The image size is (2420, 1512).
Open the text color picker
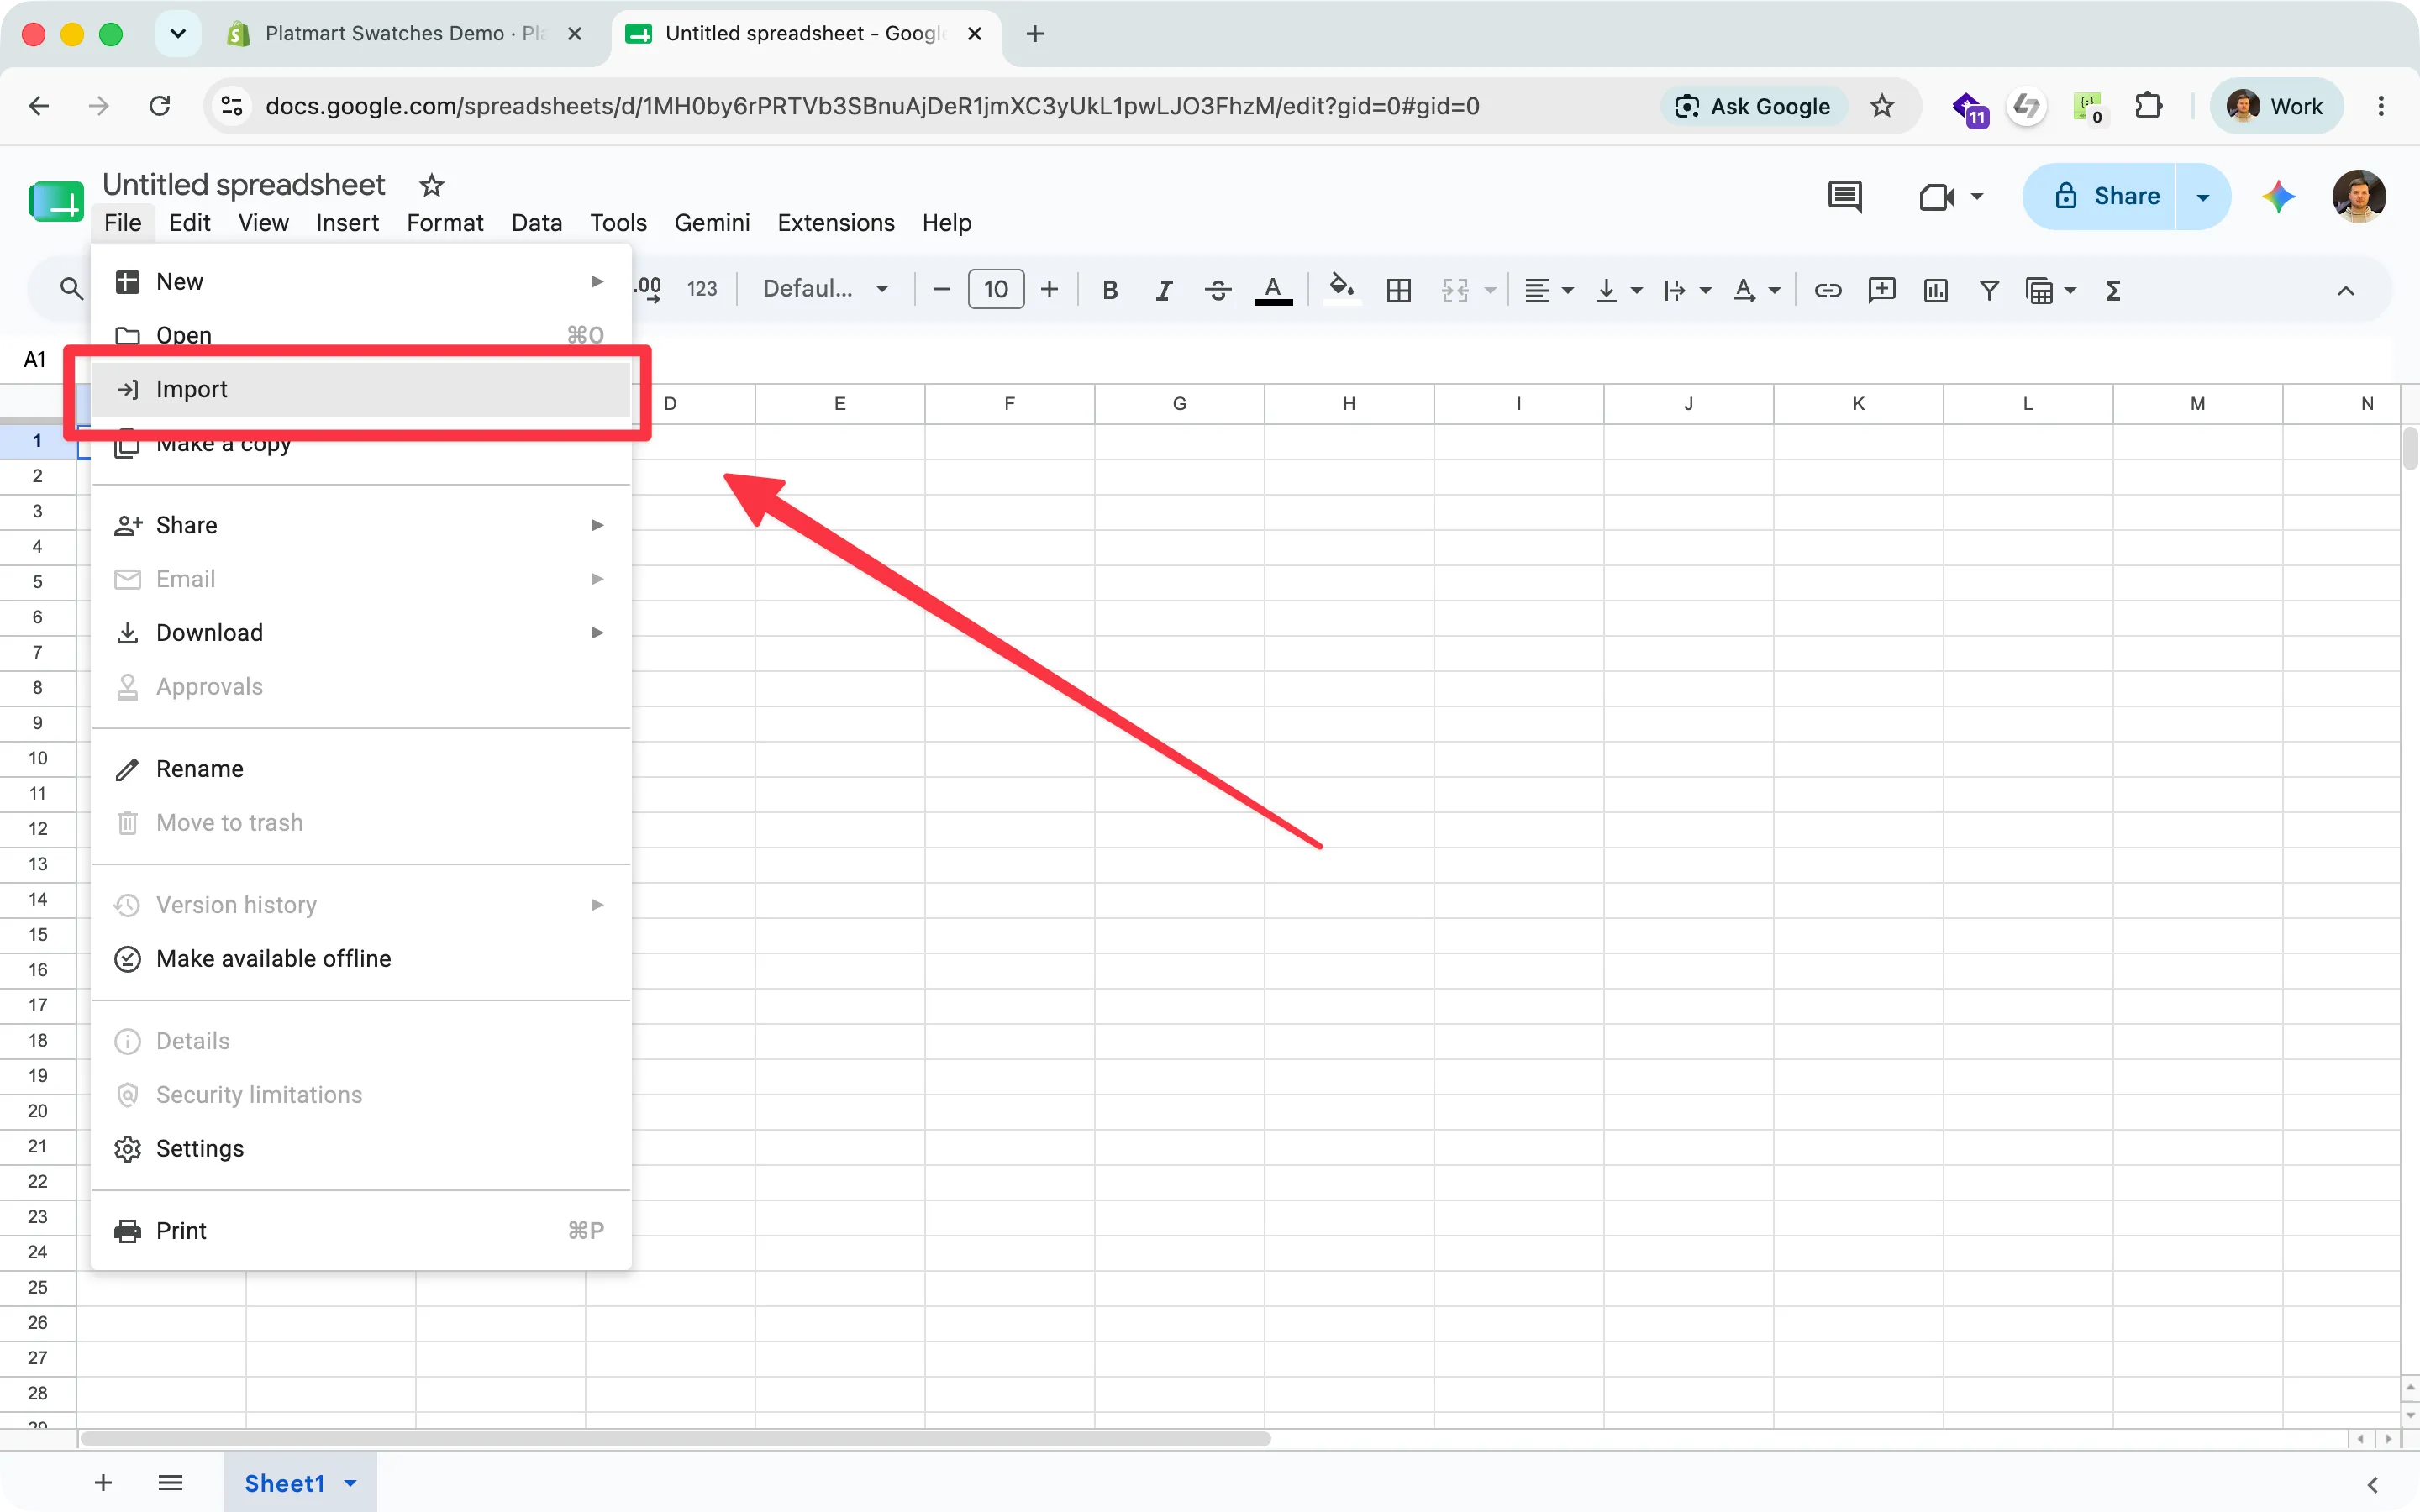pos(1273,290)
